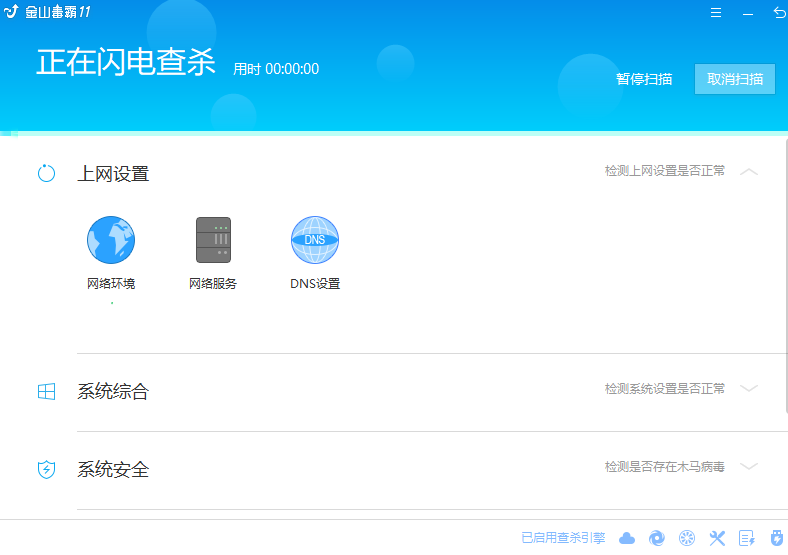Open the hamburger main menu
This screenshot has height=555, width=788.
716,13
